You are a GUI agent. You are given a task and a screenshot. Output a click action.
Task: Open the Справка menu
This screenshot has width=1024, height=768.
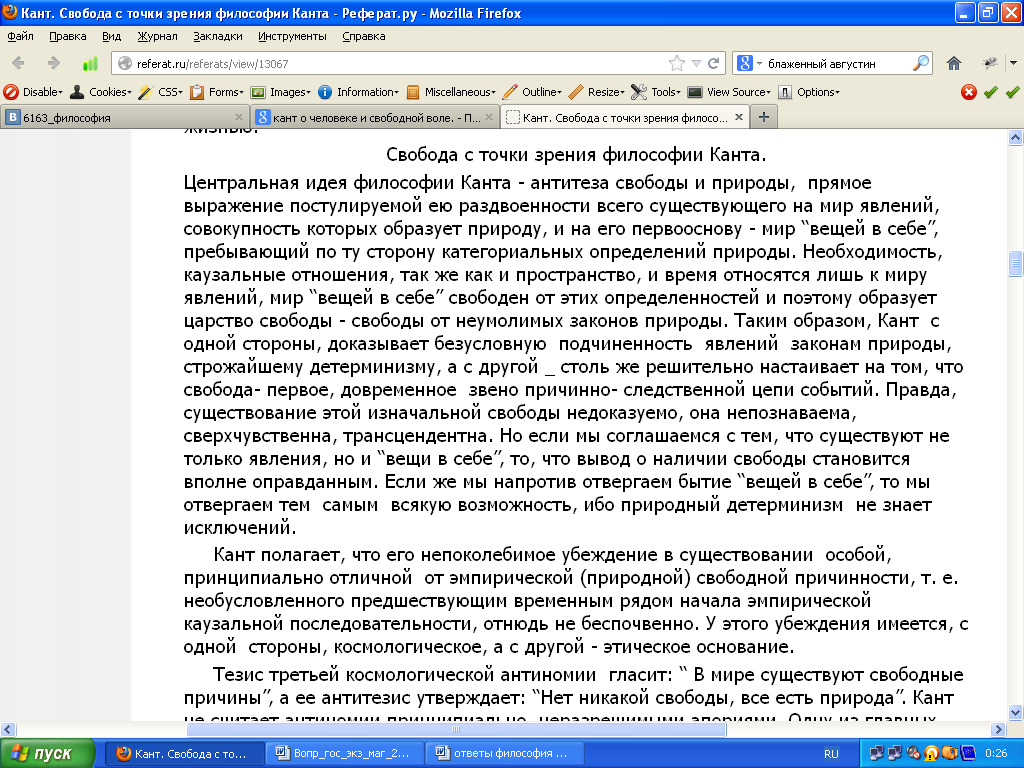pyautogui.click(x=364, y=36)
